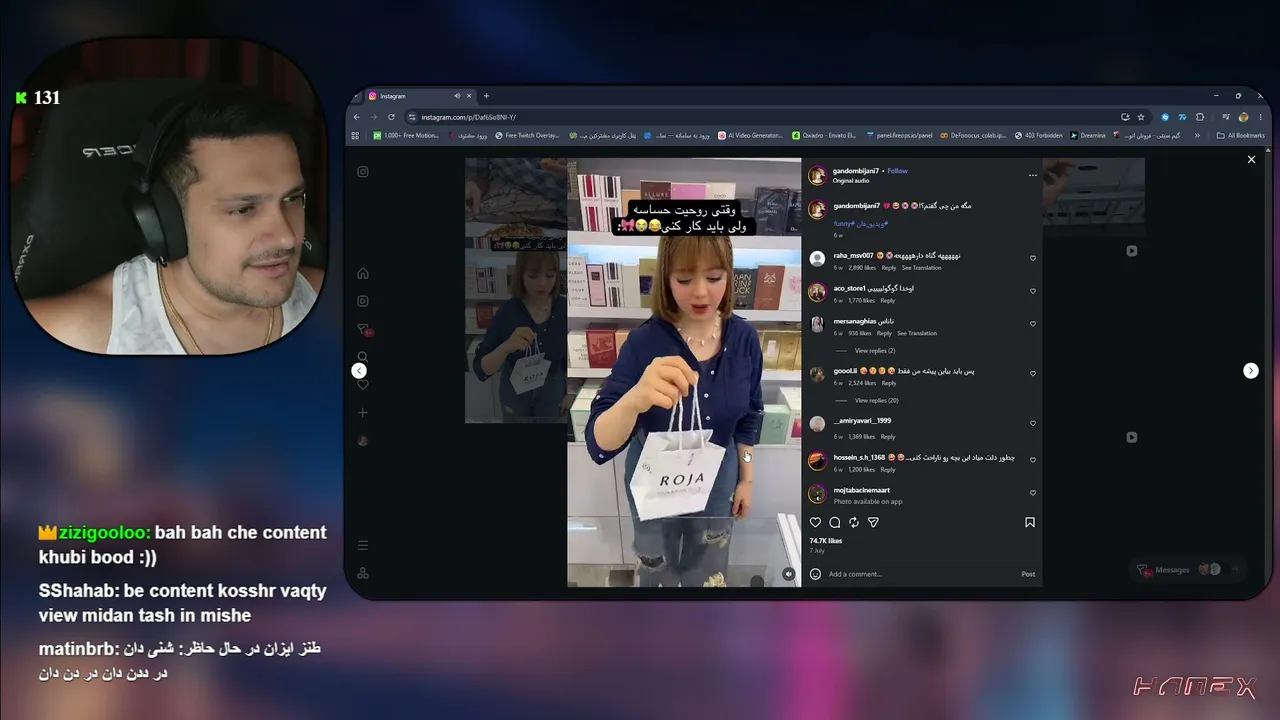
Task: Open the 'AI Video Generator' bookmark
Action: tap(750, 136)
